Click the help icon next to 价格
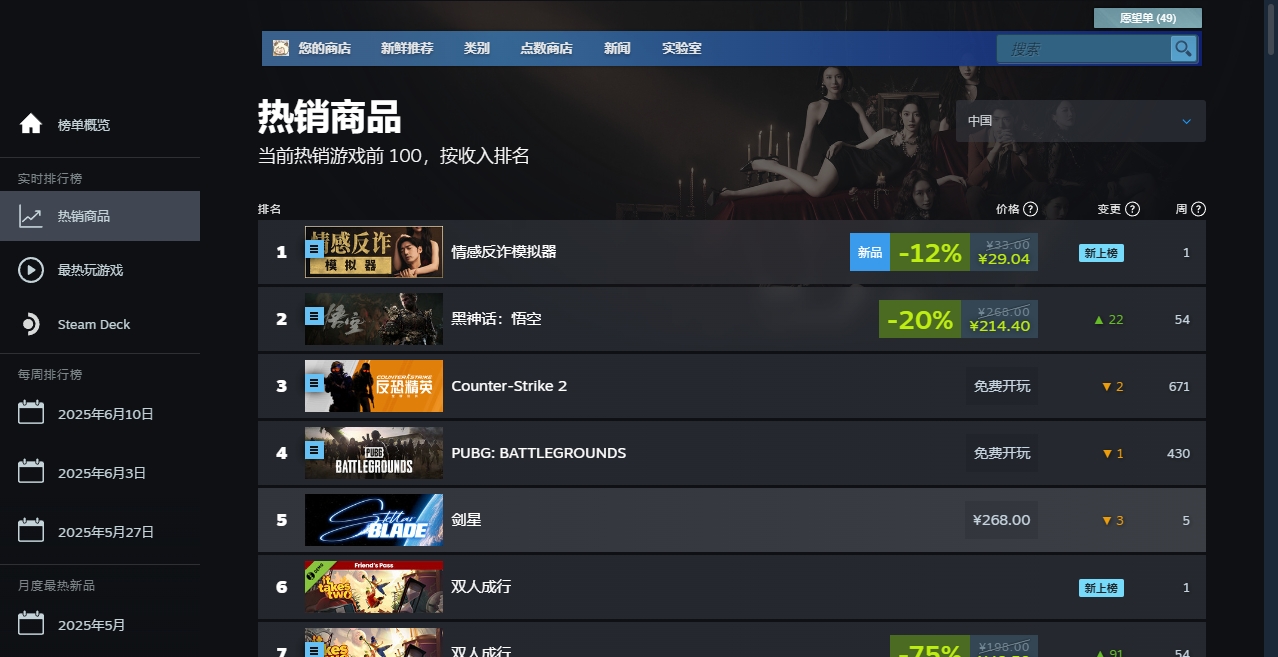This screenshot has width=1278, height=657. pos(1031,209)
